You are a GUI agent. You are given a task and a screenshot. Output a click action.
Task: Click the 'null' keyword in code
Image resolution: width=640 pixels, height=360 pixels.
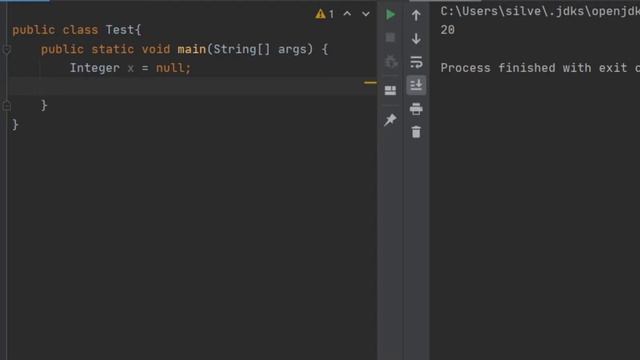click(x=170, y=68)
